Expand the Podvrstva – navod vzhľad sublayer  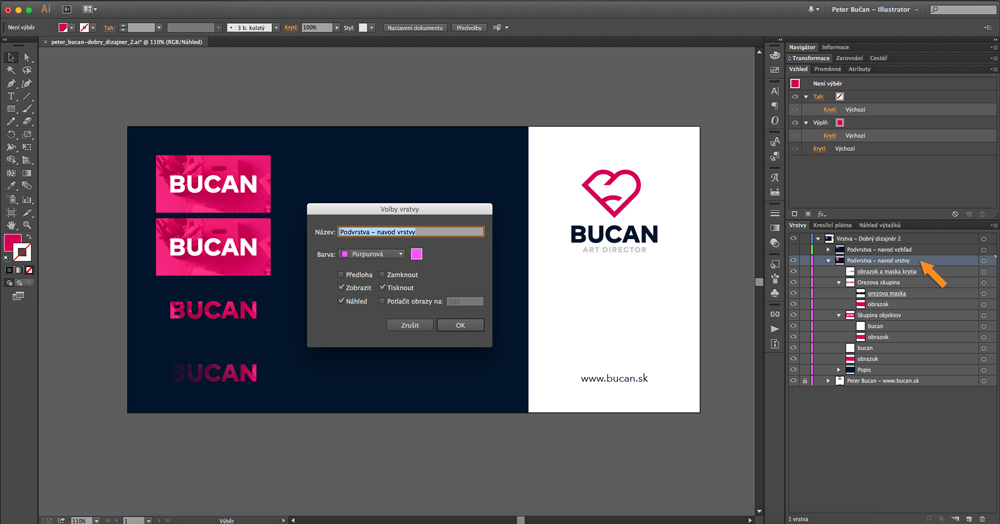point(828,249)
